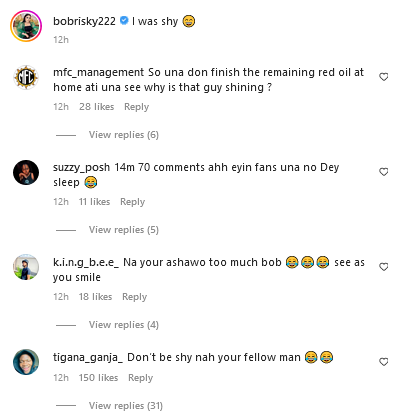The height and width of the screenshot is (420, 399).
Task: Like the mfc_management comment with the heart
Action: 384,77
